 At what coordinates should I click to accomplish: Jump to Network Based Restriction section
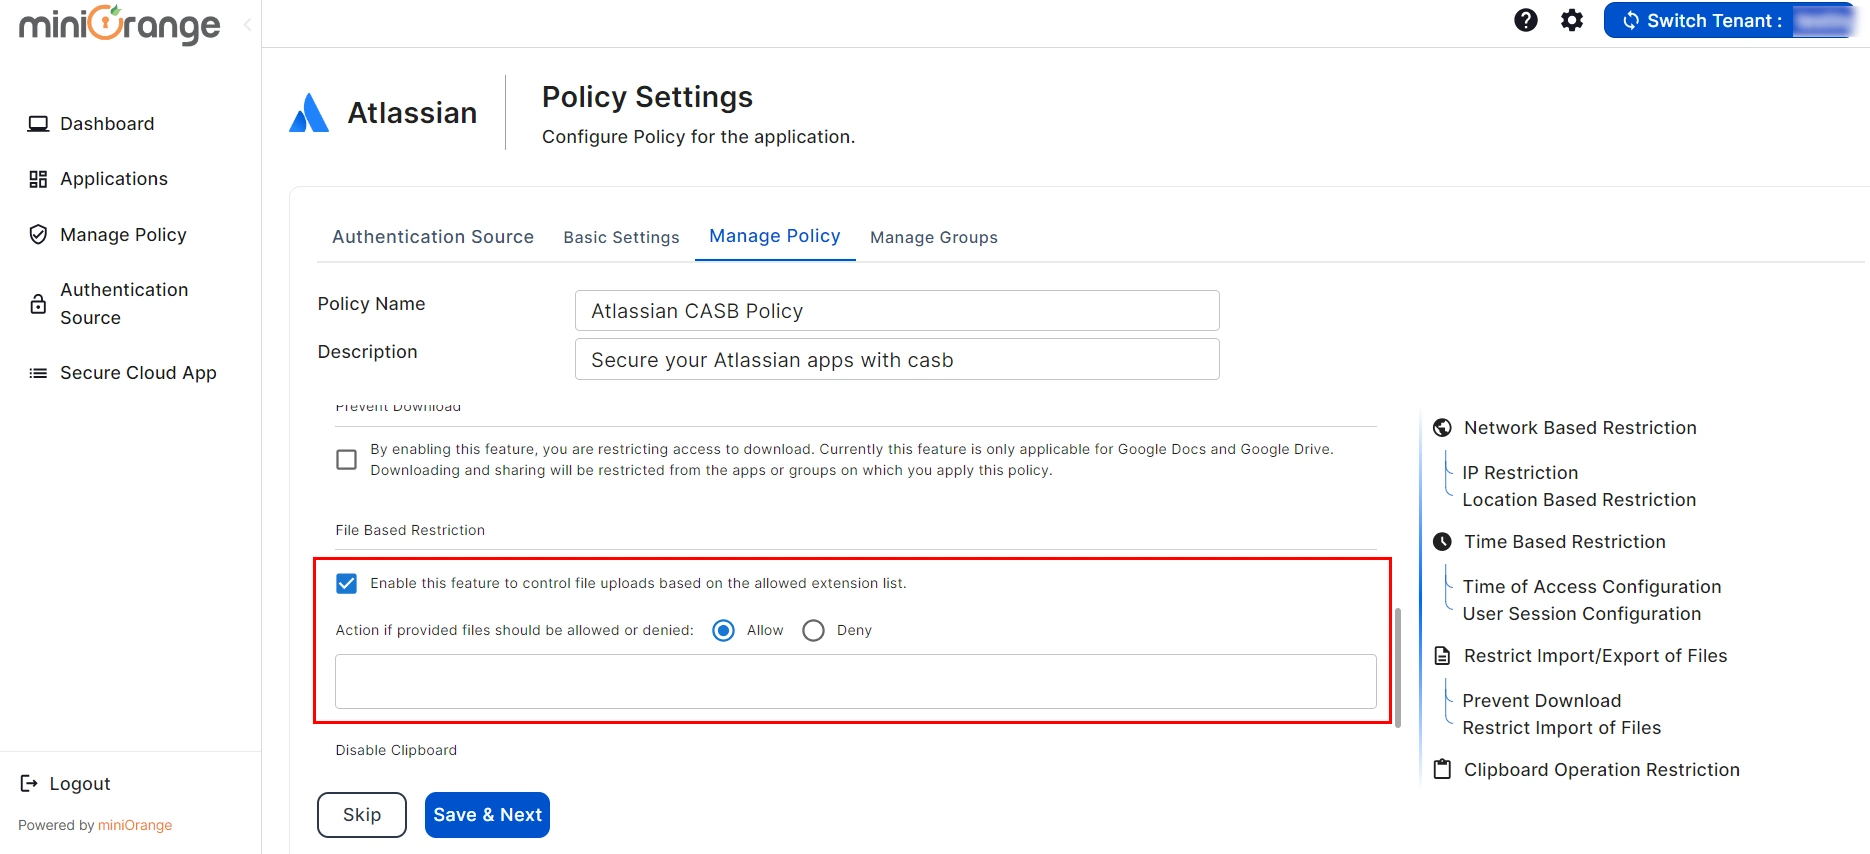1580,428
